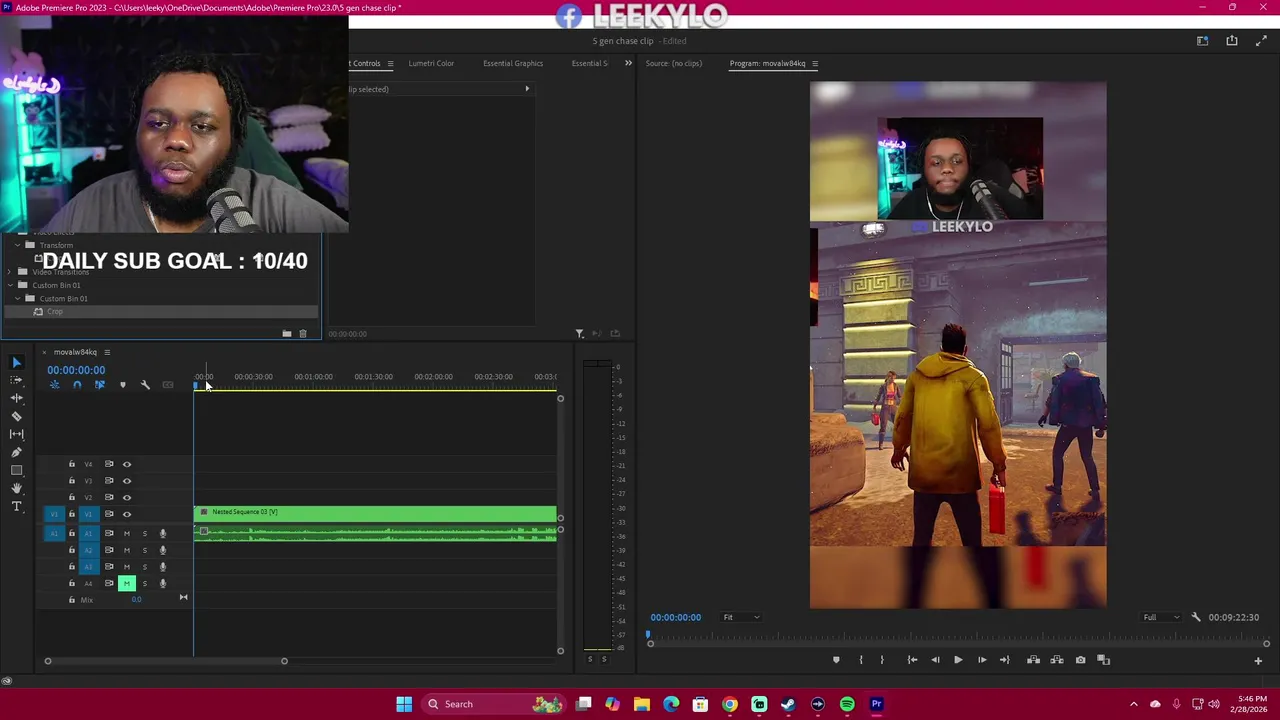This screenshot has width=1280, height=720.
Task: Click the timeline Add Marker icon
Action: tap(123, 385)
